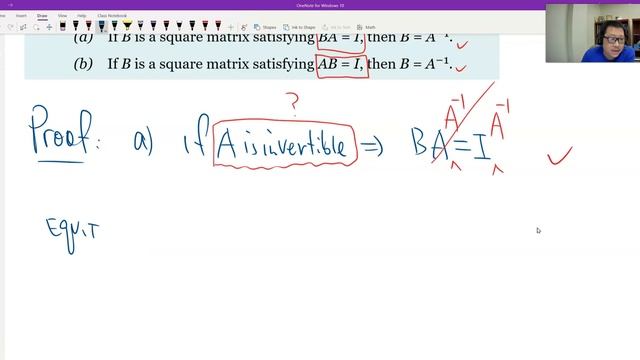Open the Math assistant

[366, 27]
